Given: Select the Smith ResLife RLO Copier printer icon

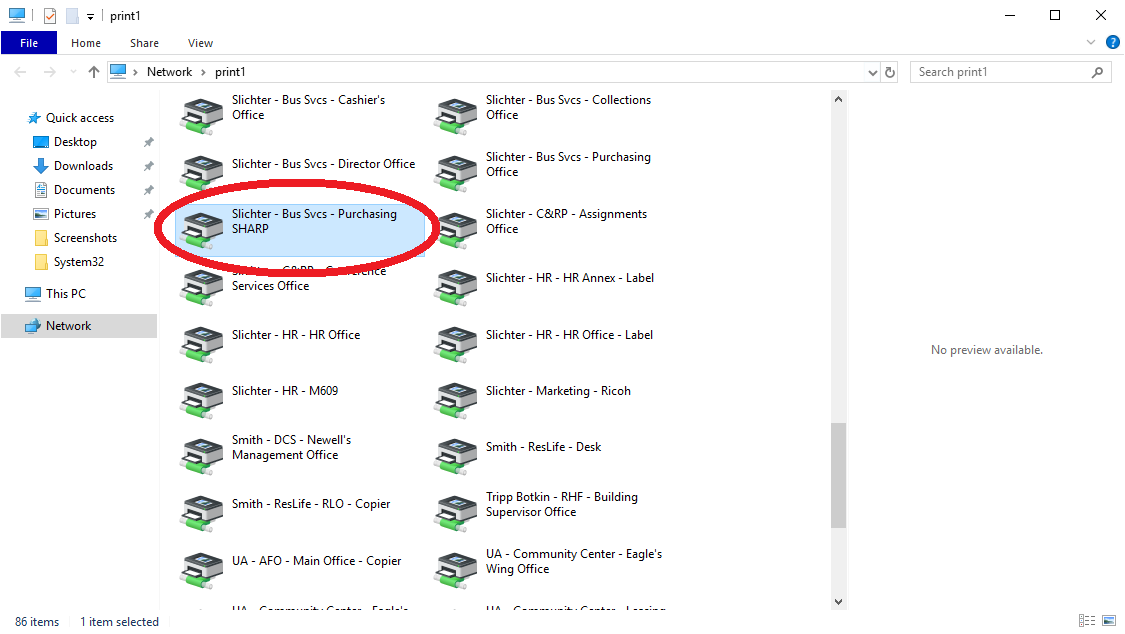Looking at the screenshot, I should click(202, 514).
